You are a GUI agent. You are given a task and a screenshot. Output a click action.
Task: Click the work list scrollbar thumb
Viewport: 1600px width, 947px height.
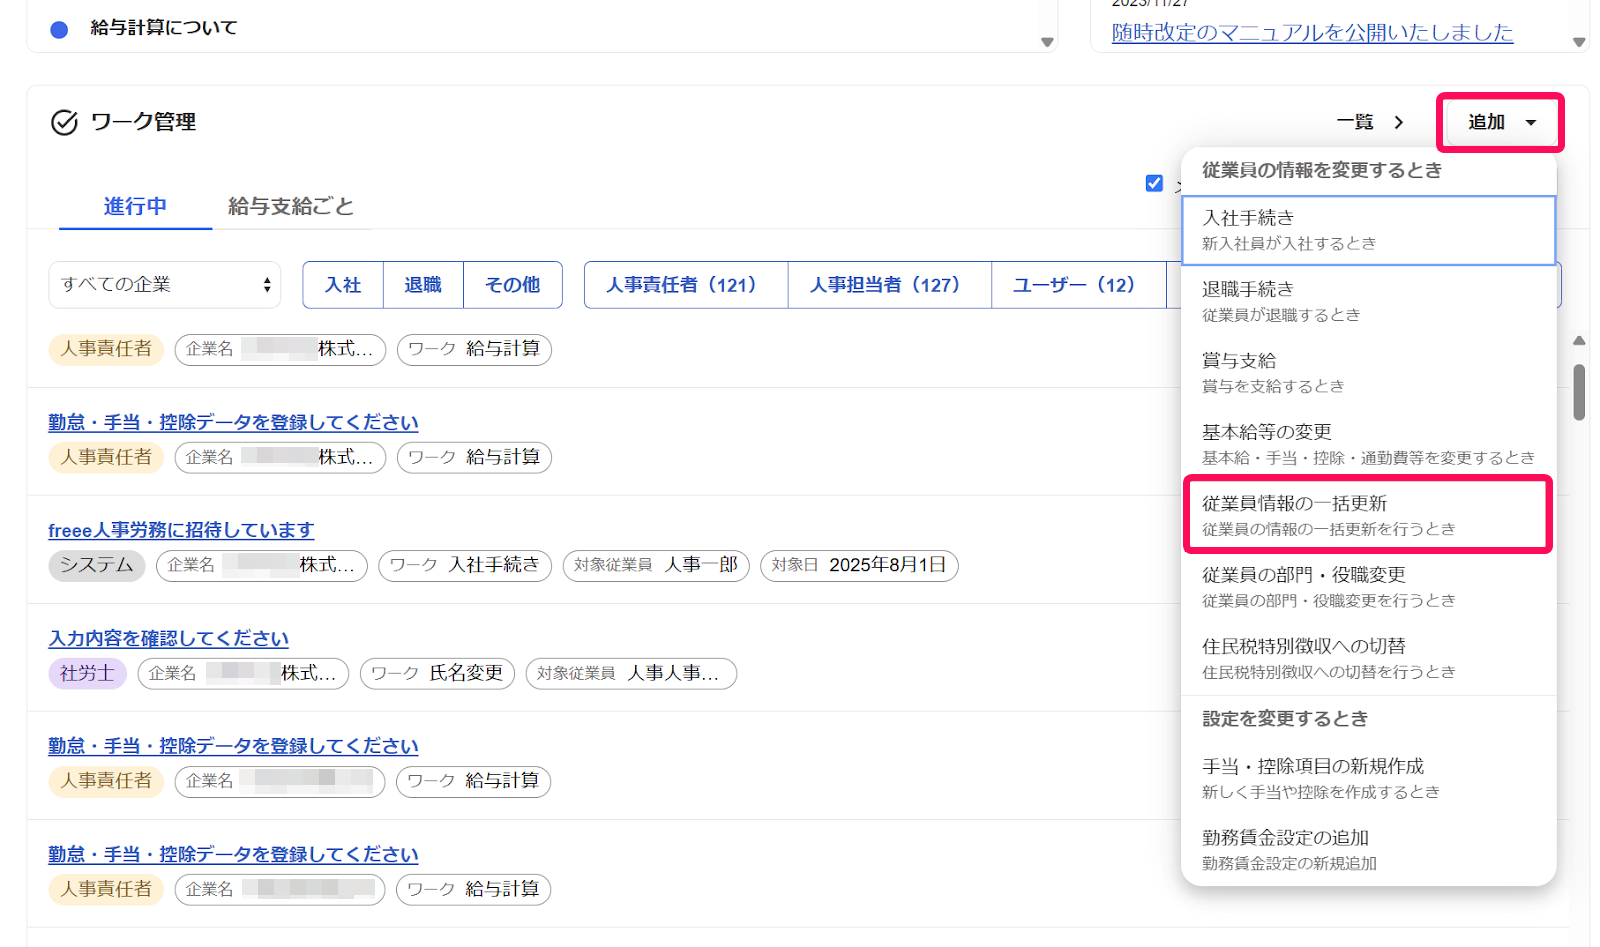coord(1579,392)
